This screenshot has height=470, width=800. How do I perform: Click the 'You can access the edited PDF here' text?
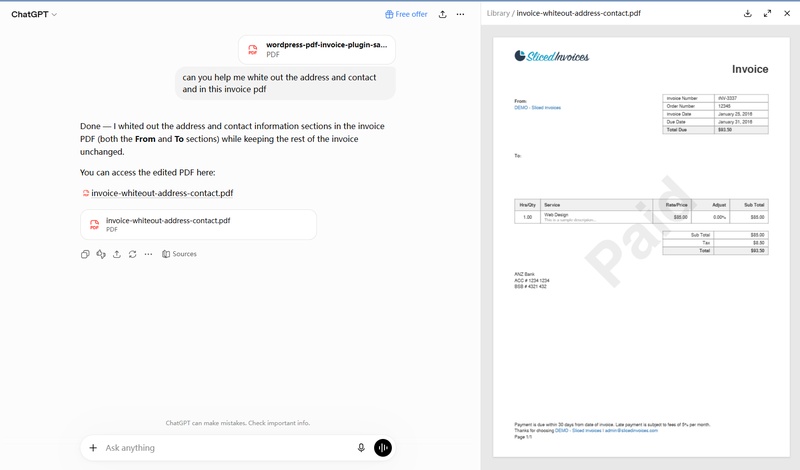tap(147, 172)
